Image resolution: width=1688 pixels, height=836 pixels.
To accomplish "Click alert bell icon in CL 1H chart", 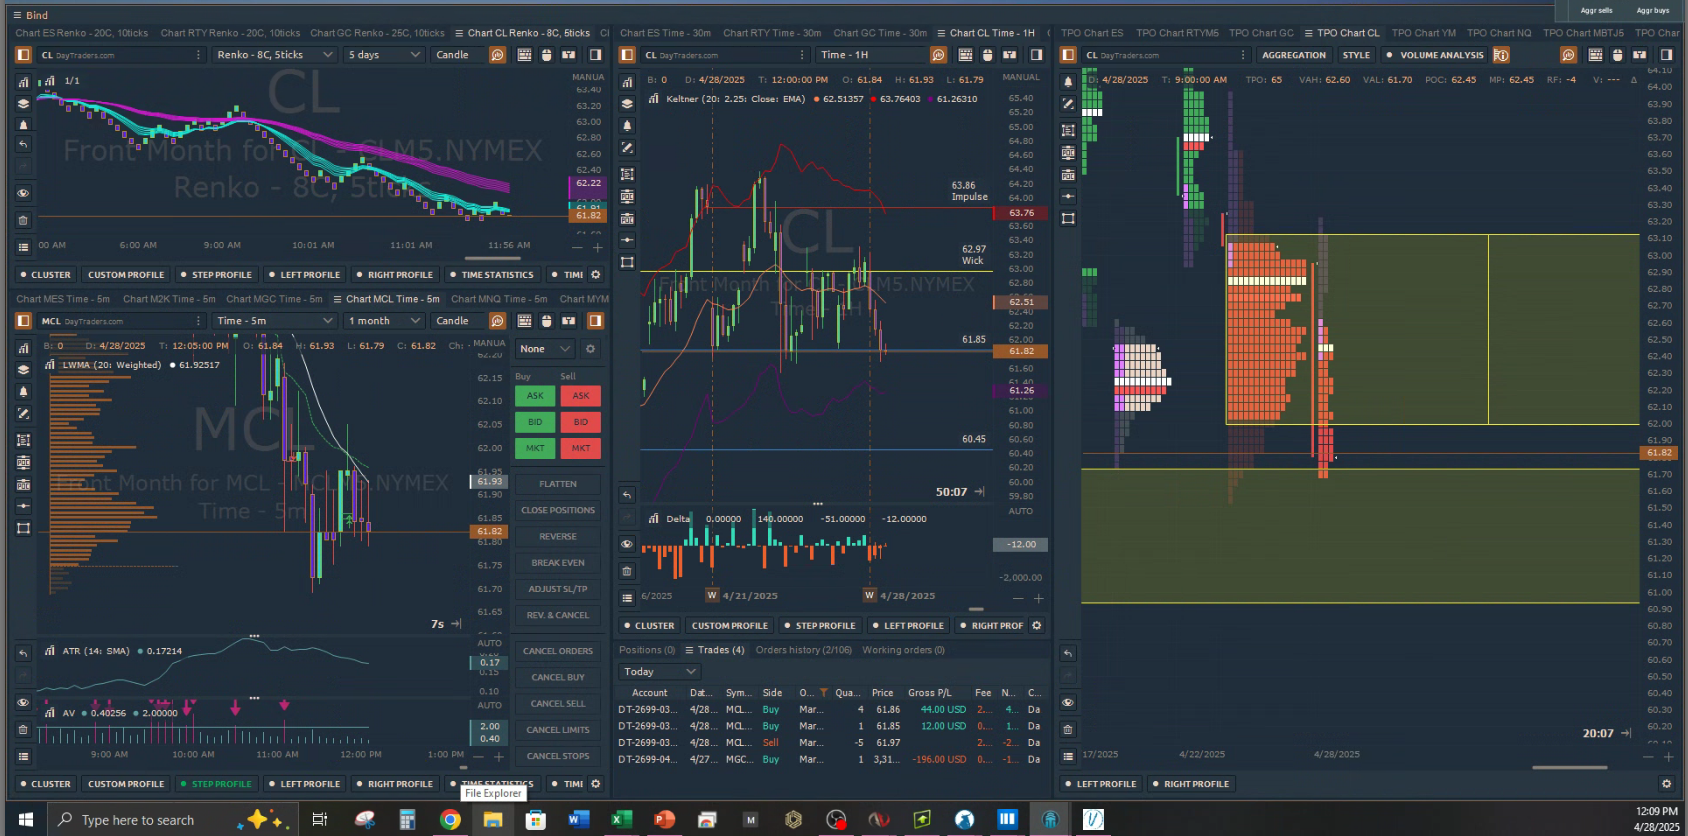I will click(x=627, y=125).
